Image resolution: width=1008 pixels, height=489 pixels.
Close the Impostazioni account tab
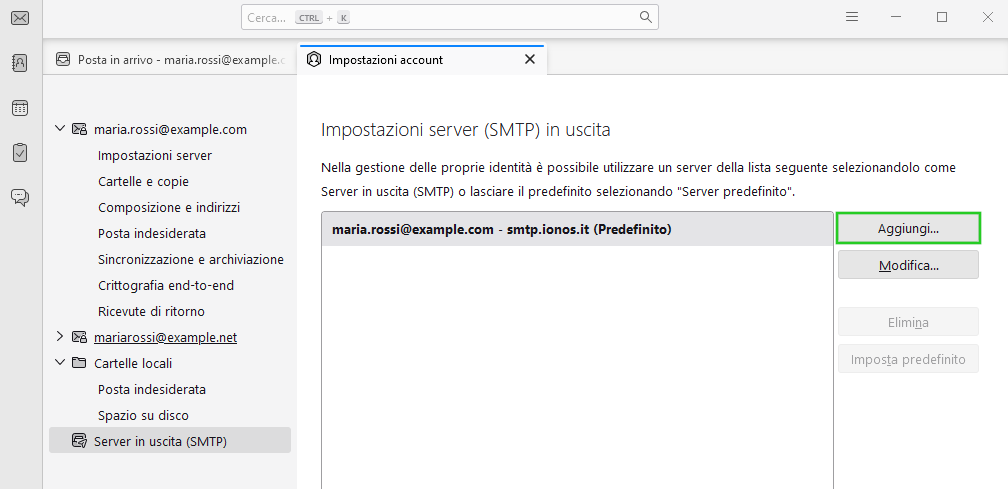[x=530, y=59]
